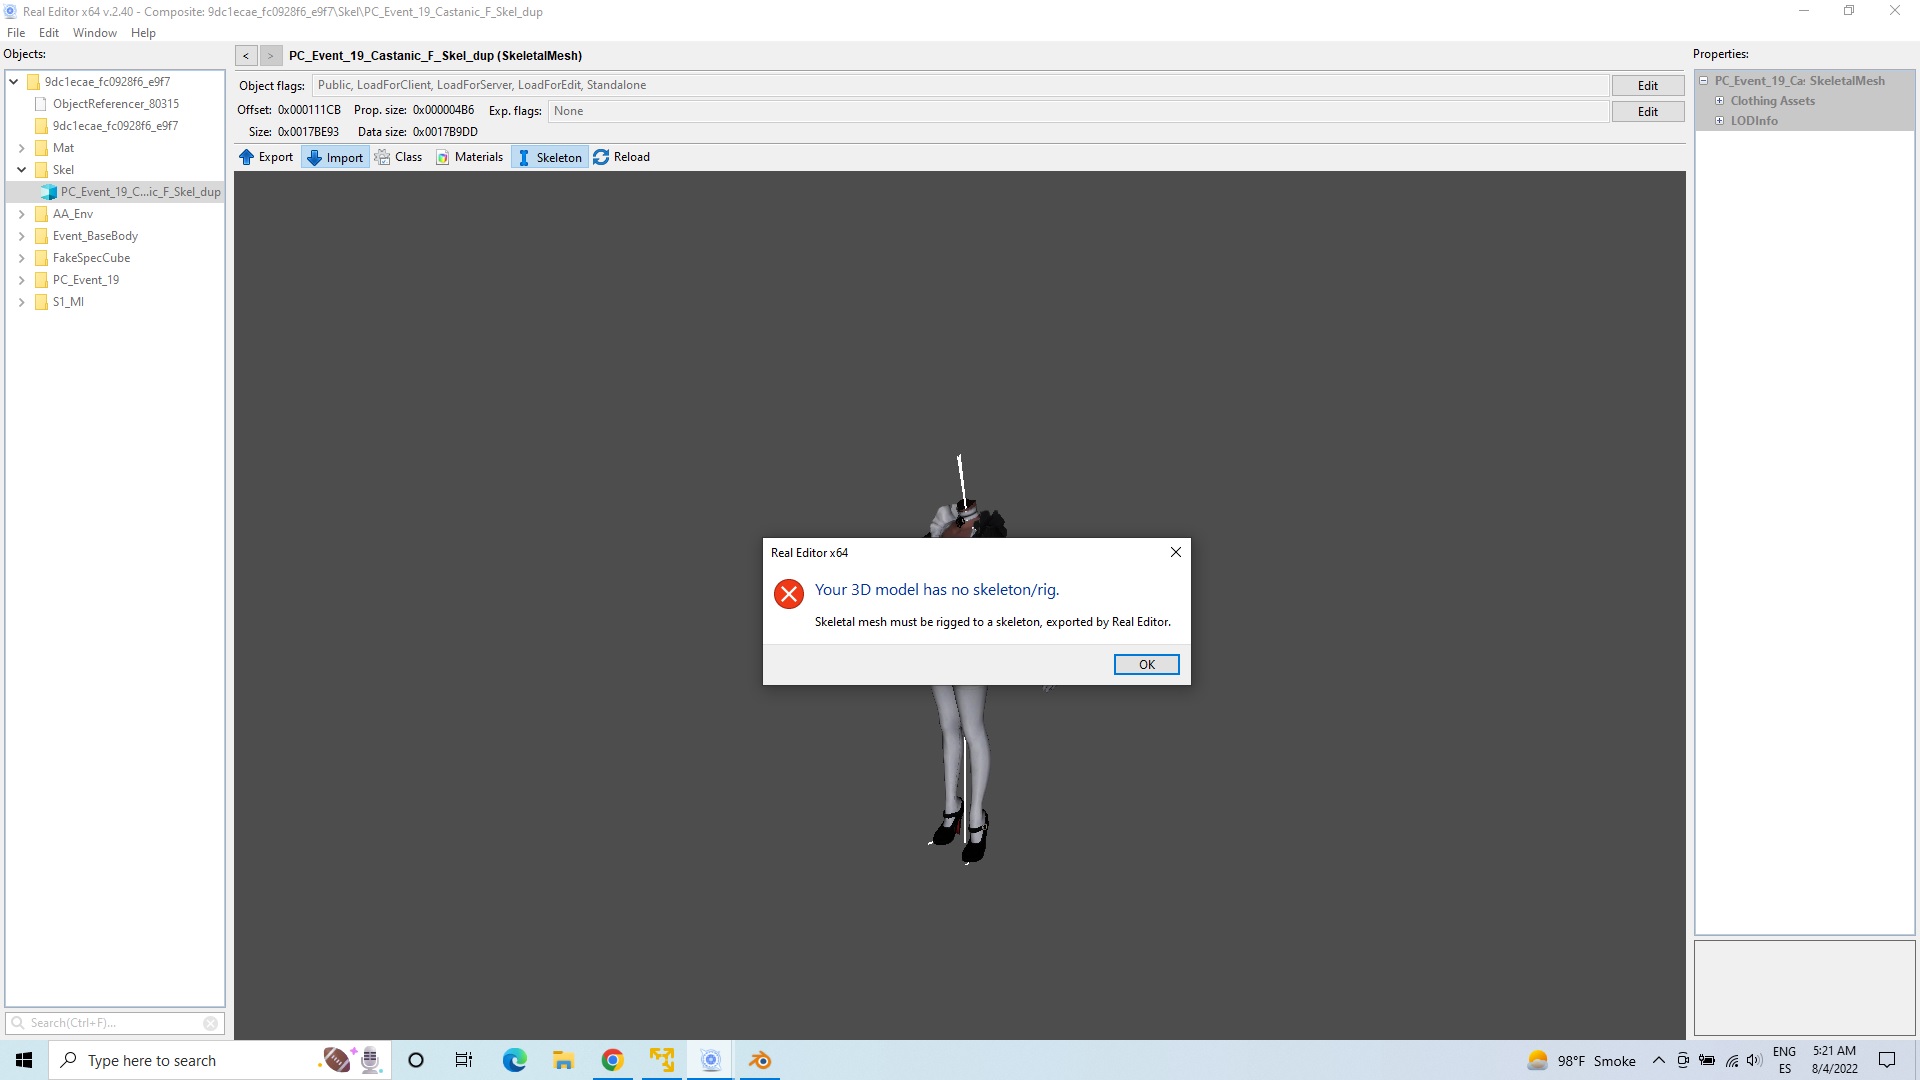Image resolution: width=1920 pixels, height=1080 pixels.
Task: Open the Window menu
Action: [94, 33]
